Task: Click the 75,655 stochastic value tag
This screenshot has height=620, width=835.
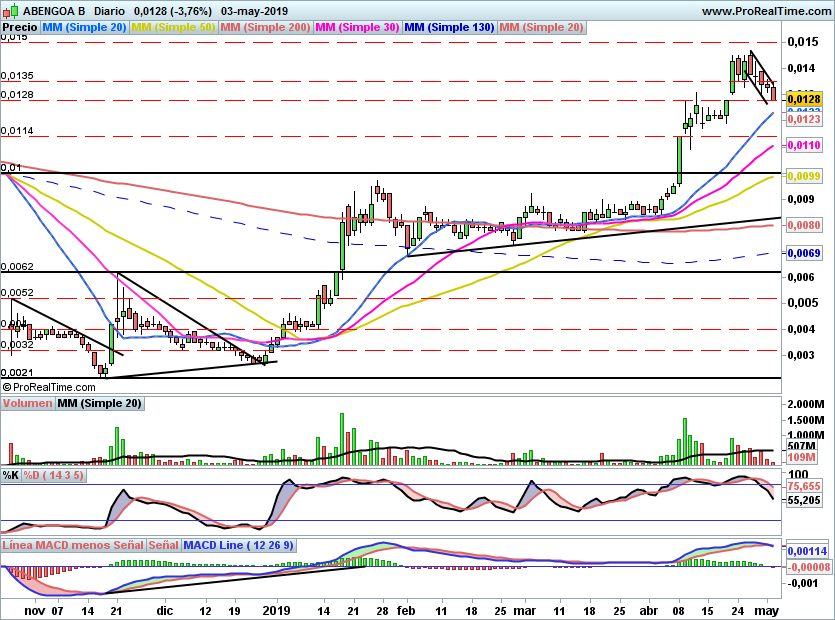Action: coord(804,486)
